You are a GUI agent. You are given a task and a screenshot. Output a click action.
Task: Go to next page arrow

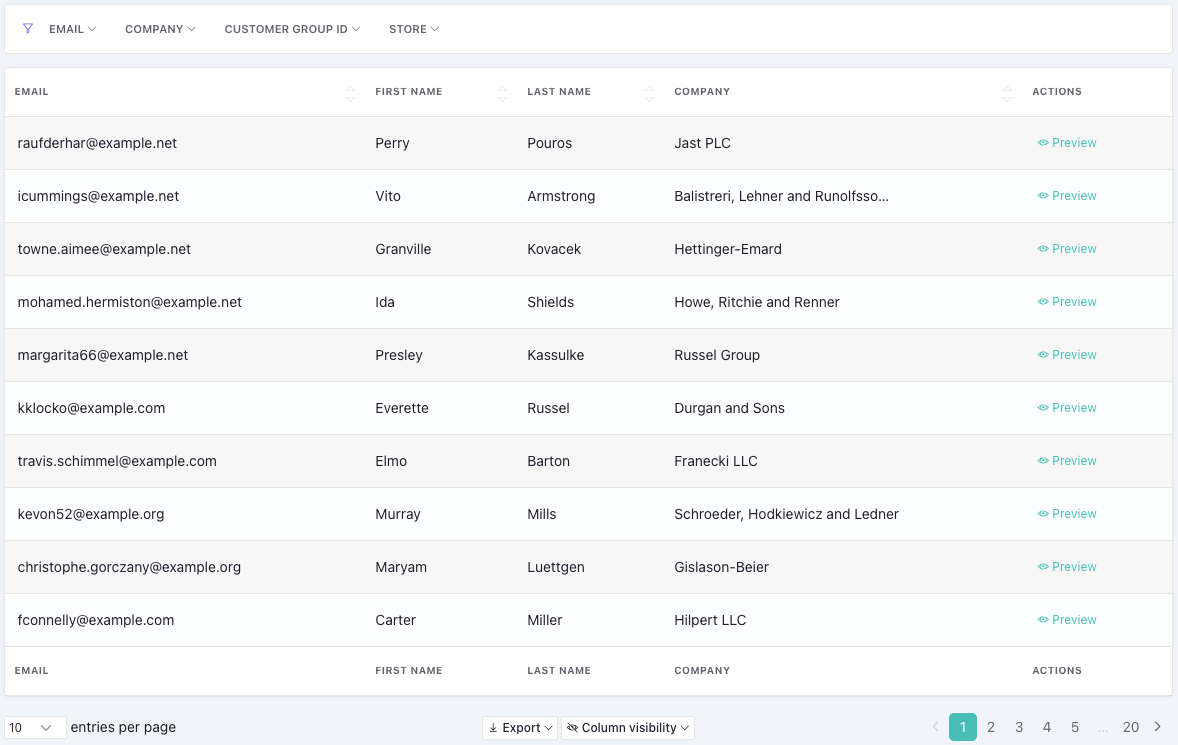[1158, 727]
